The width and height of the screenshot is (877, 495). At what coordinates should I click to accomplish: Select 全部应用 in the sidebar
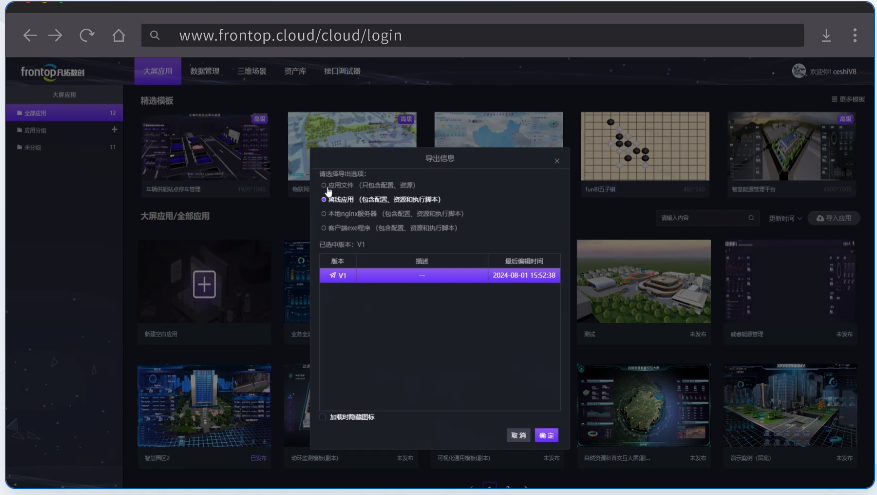point(64,113)
